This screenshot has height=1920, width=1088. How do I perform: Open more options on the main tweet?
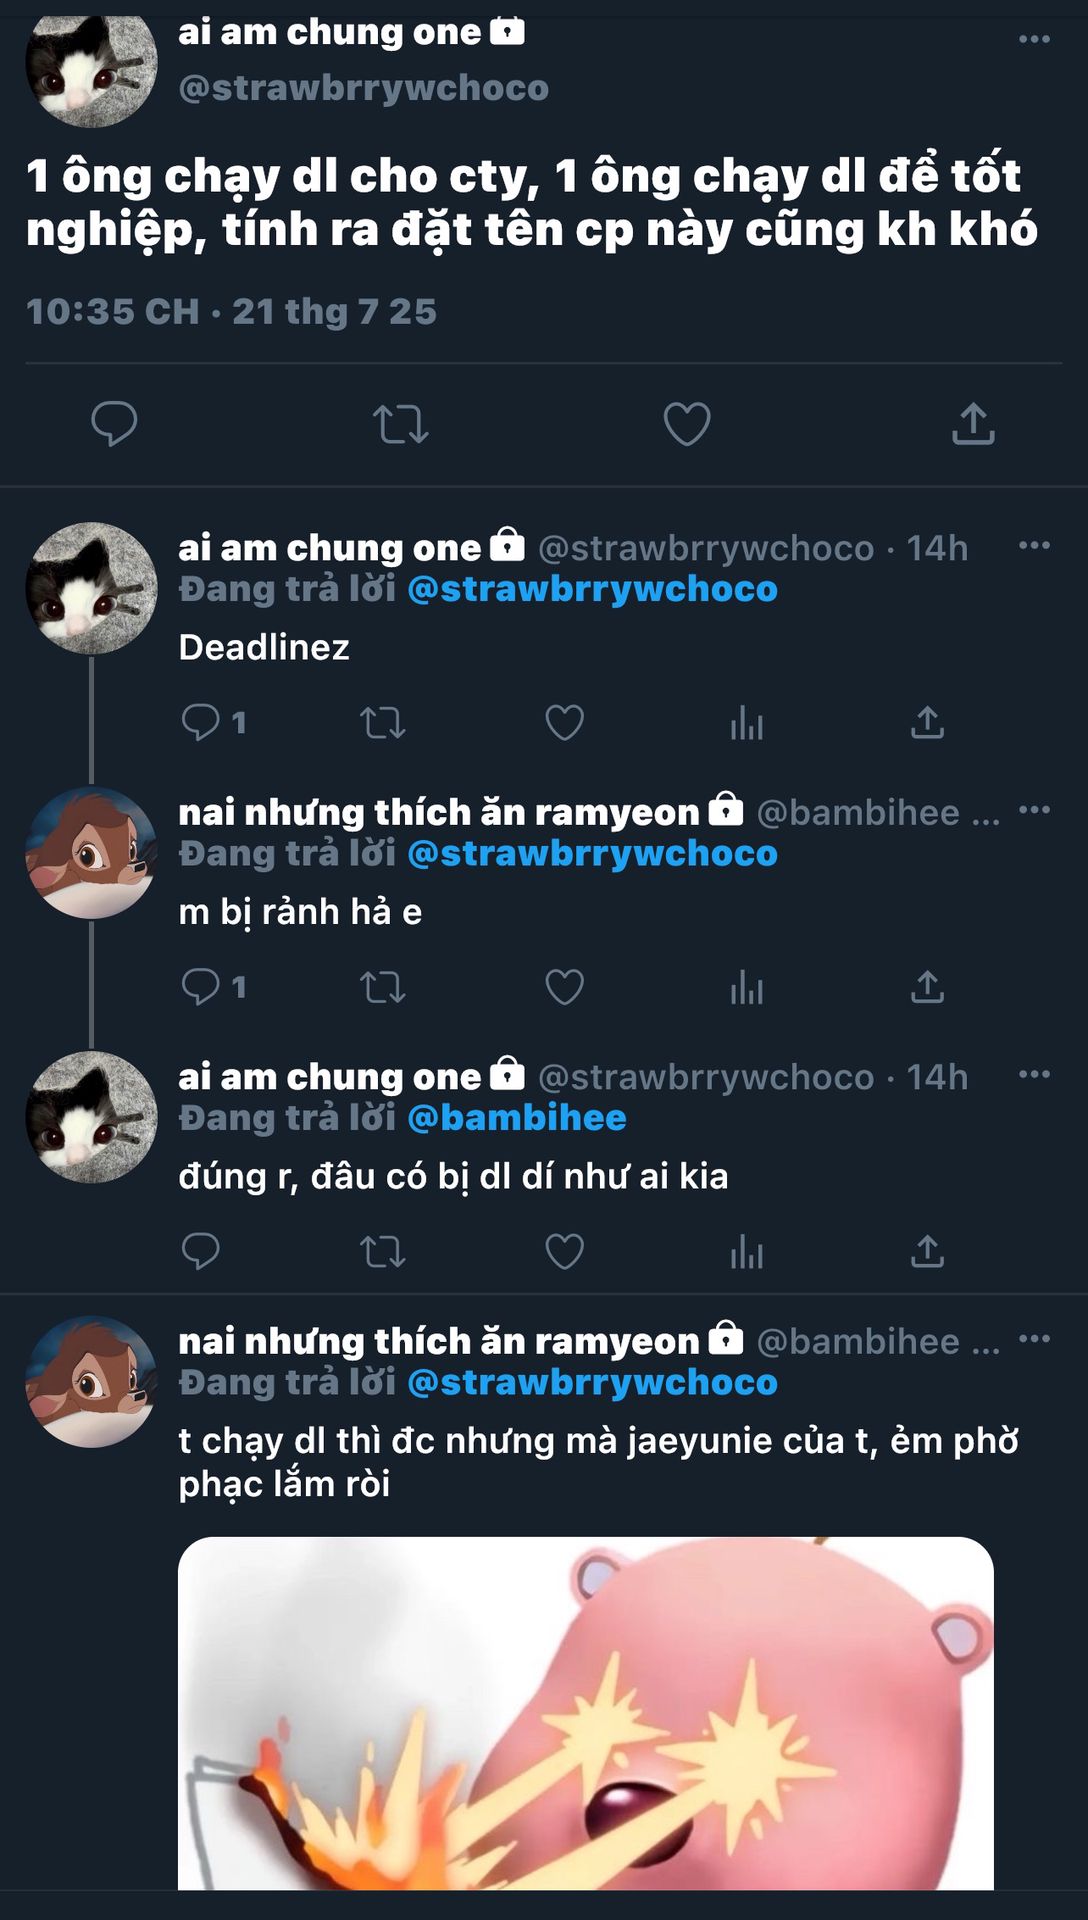pos(1034,39)
